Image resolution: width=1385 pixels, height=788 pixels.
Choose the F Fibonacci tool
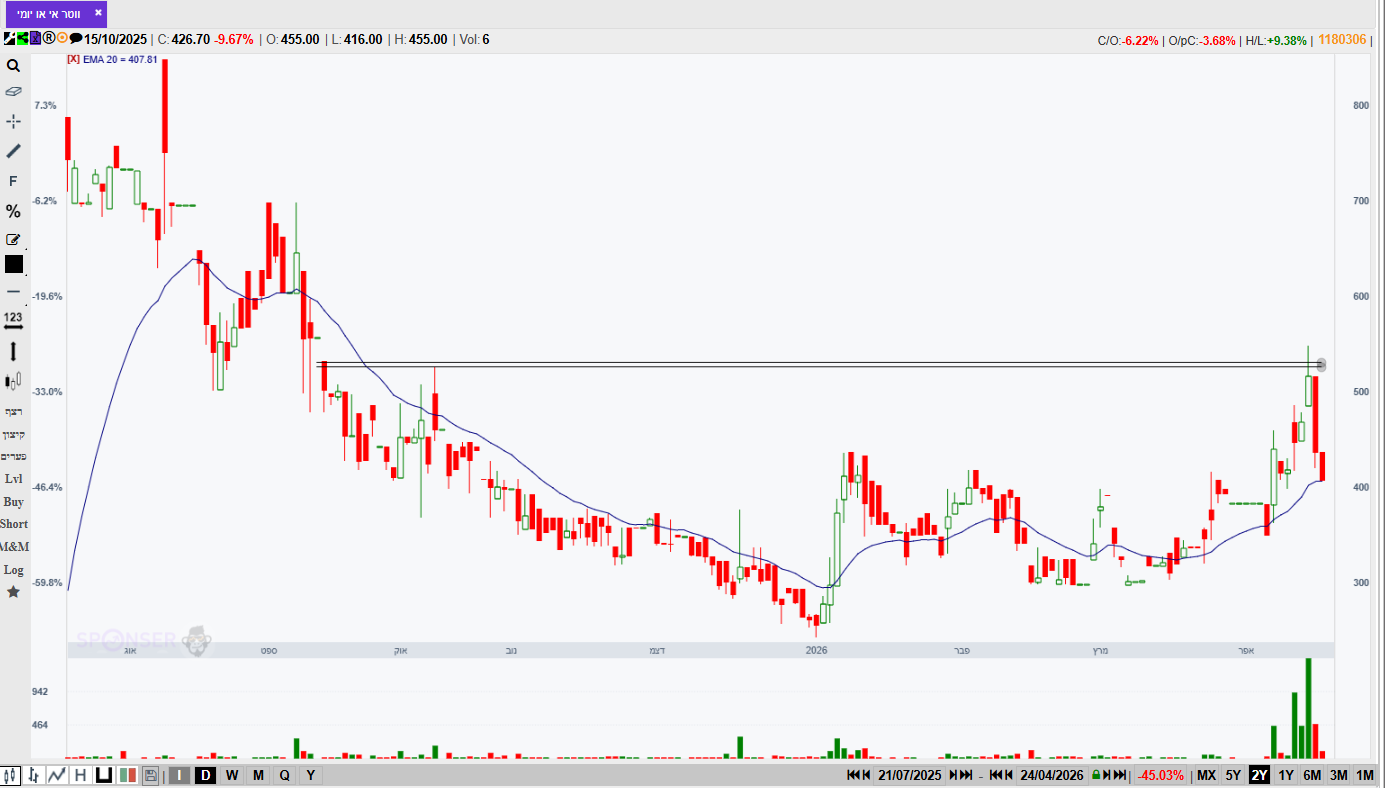click(13, 181)
